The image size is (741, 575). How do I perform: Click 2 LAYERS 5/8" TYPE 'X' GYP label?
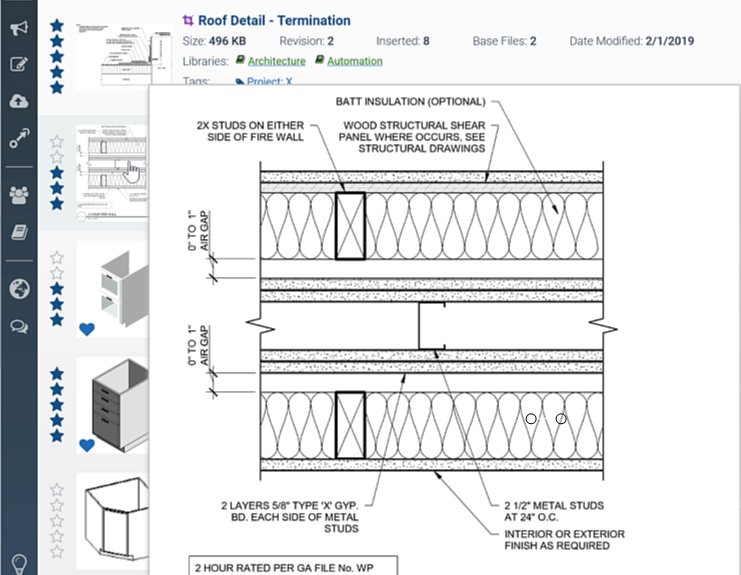[290, 517]
